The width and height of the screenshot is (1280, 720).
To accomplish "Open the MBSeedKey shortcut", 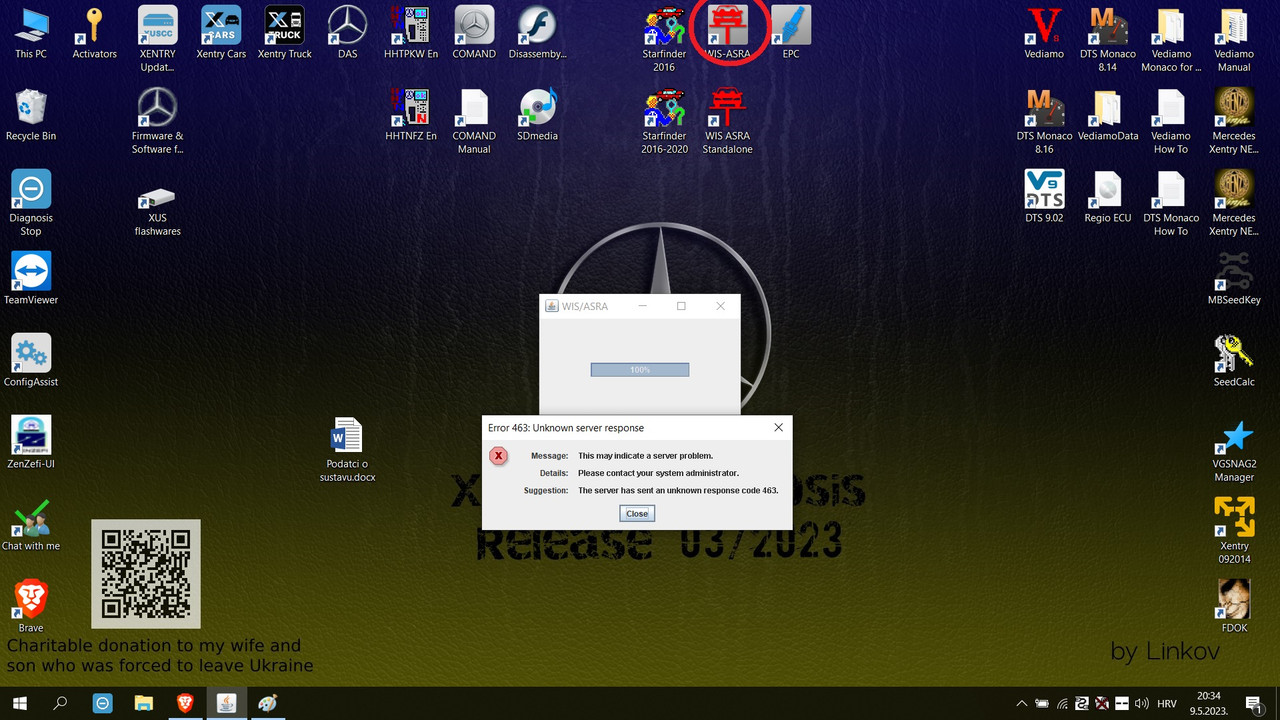I will point(1234,277).
